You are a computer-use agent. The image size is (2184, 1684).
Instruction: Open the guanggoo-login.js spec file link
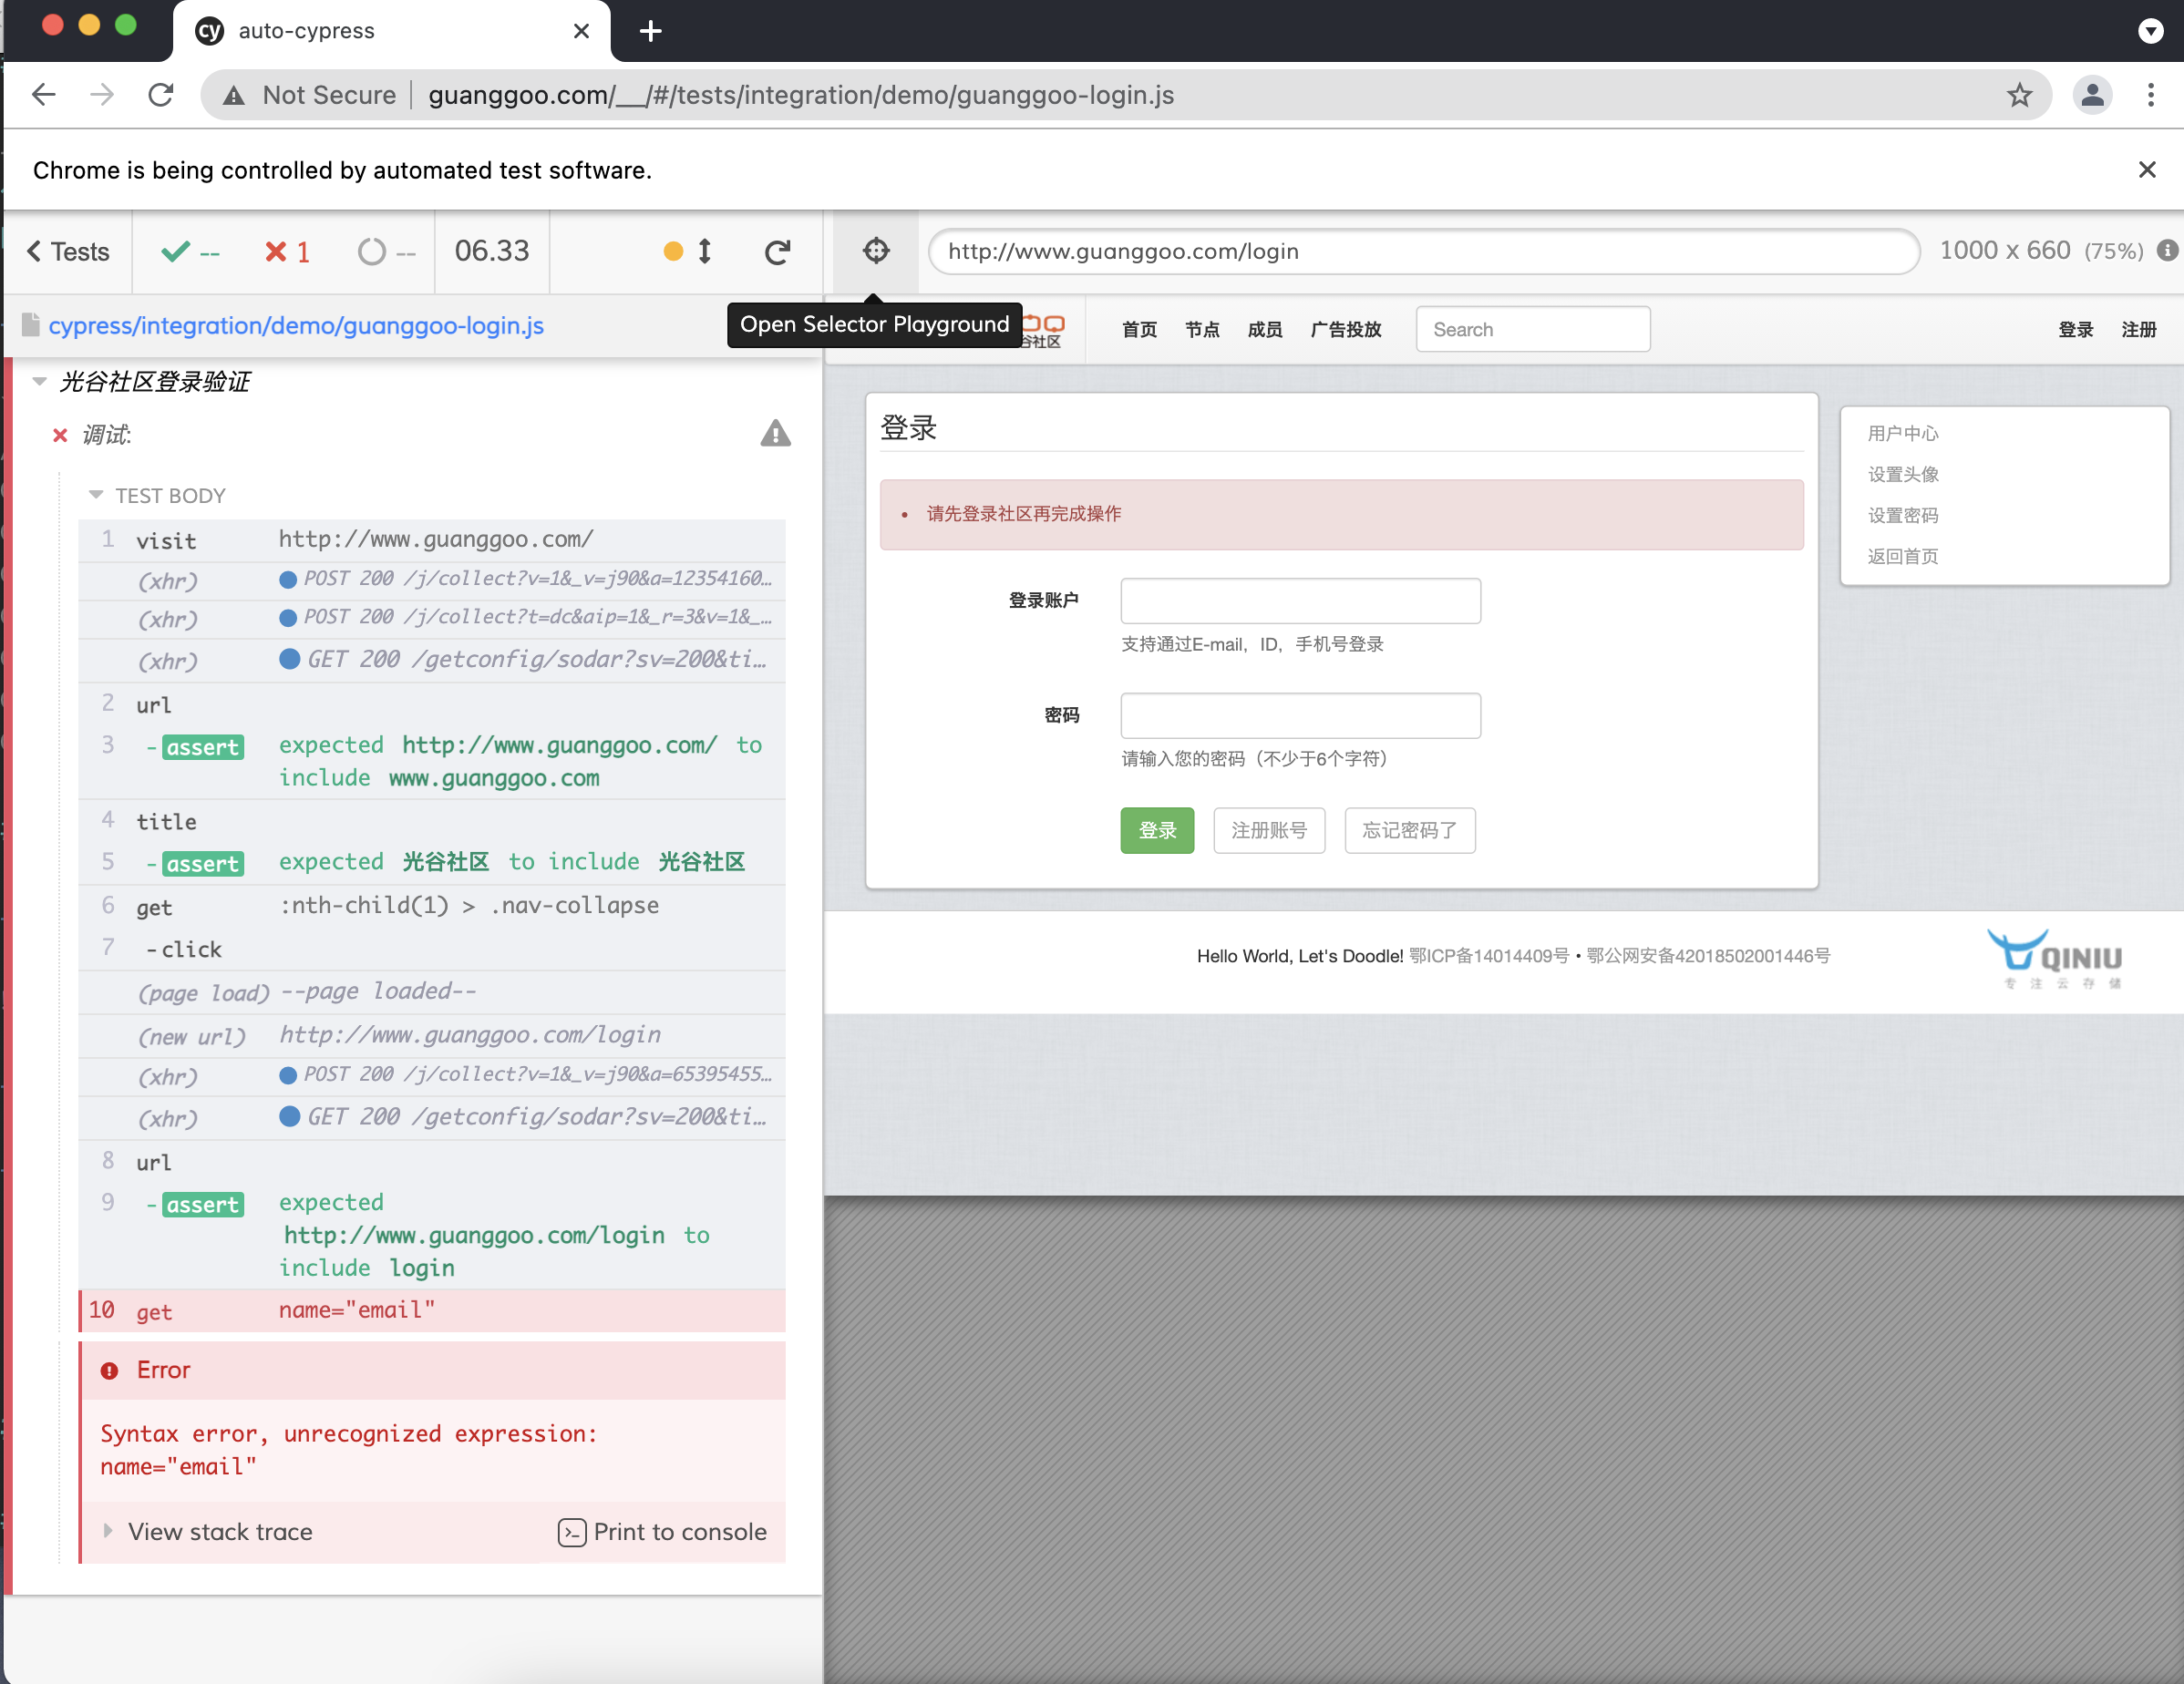click(296, 326)
